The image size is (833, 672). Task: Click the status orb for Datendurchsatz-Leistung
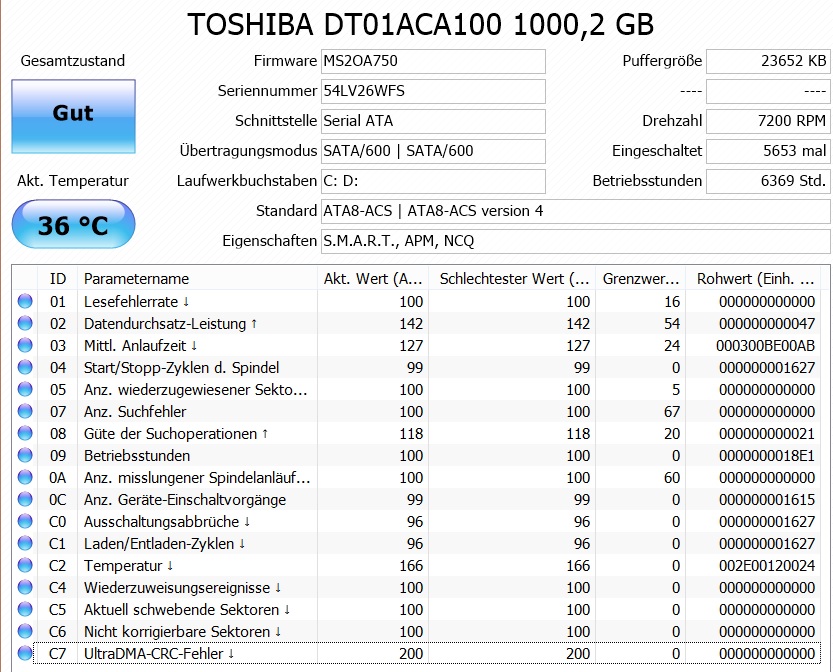[25, 323]
